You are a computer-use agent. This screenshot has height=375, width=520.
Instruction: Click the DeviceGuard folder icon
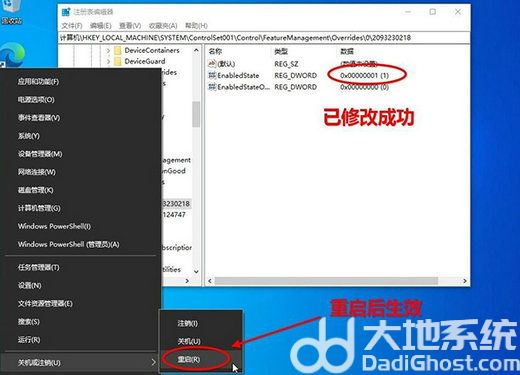pos(118,62)
